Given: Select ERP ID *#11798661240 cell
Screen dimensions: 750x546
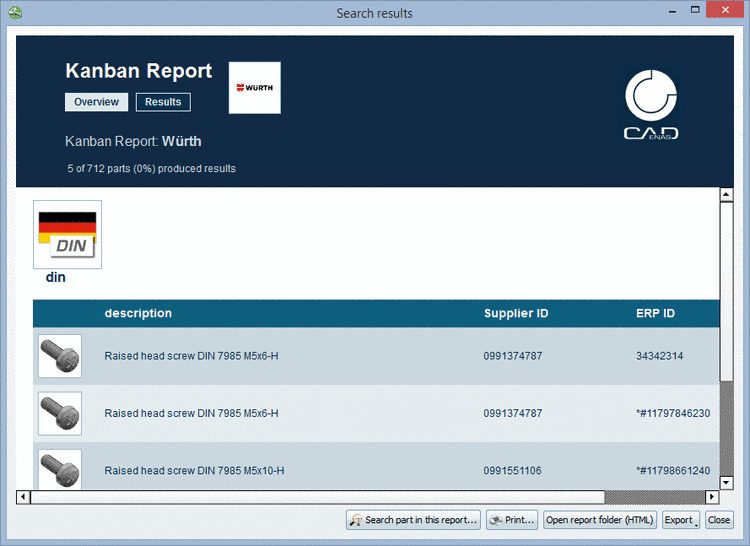Looking at the screenshot, I should 673,470.
